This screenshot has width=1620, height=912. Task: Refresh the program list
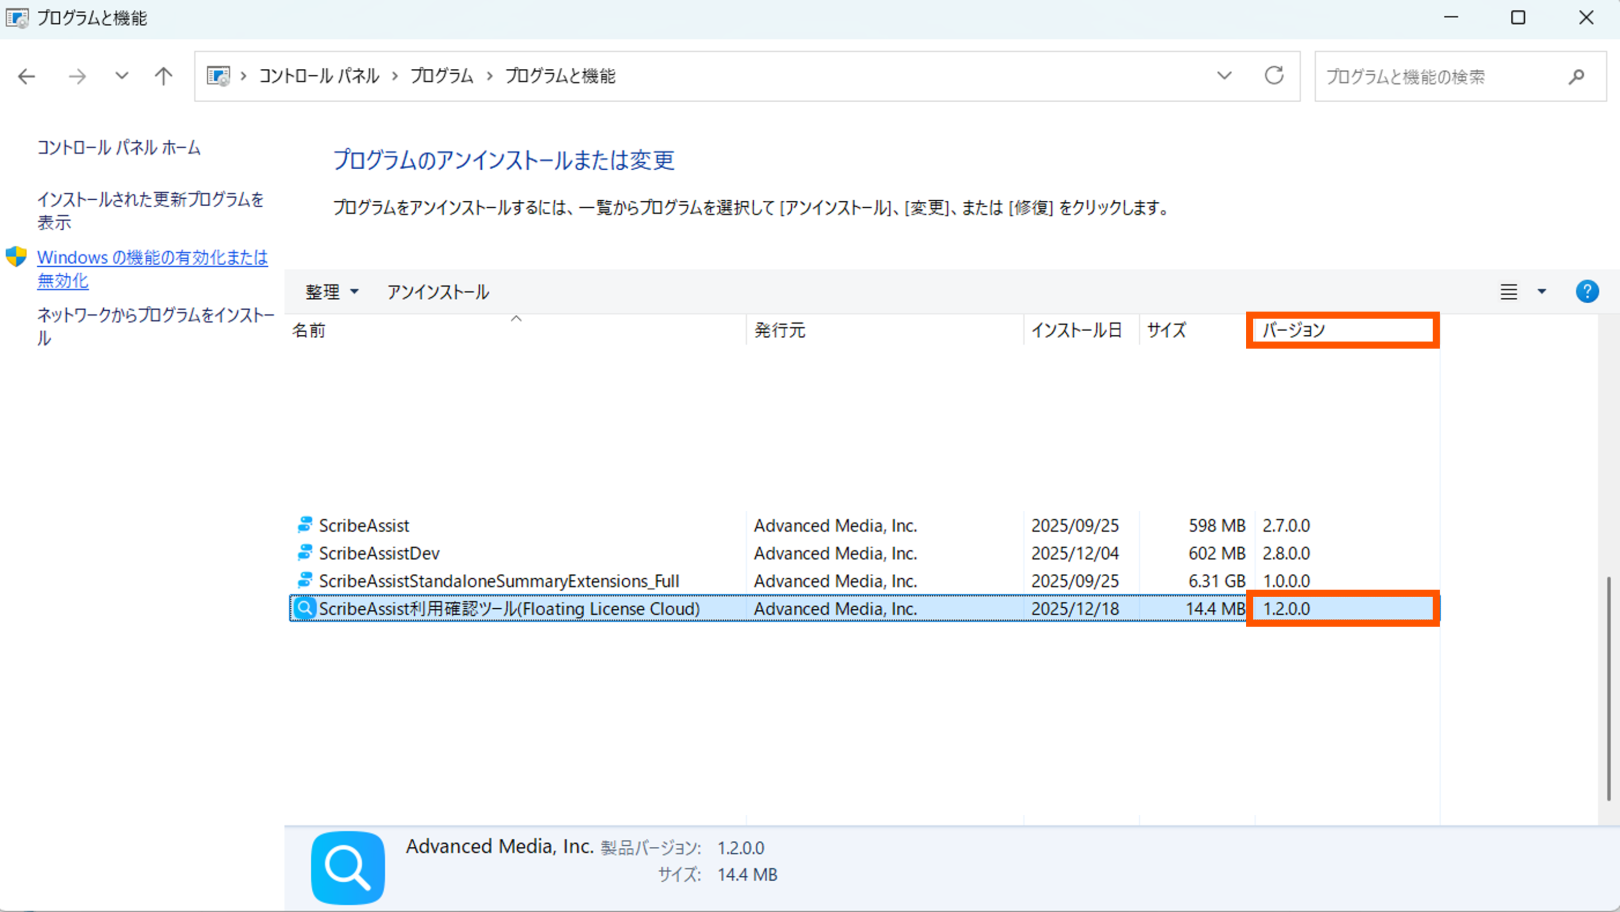click(1273, 76)
